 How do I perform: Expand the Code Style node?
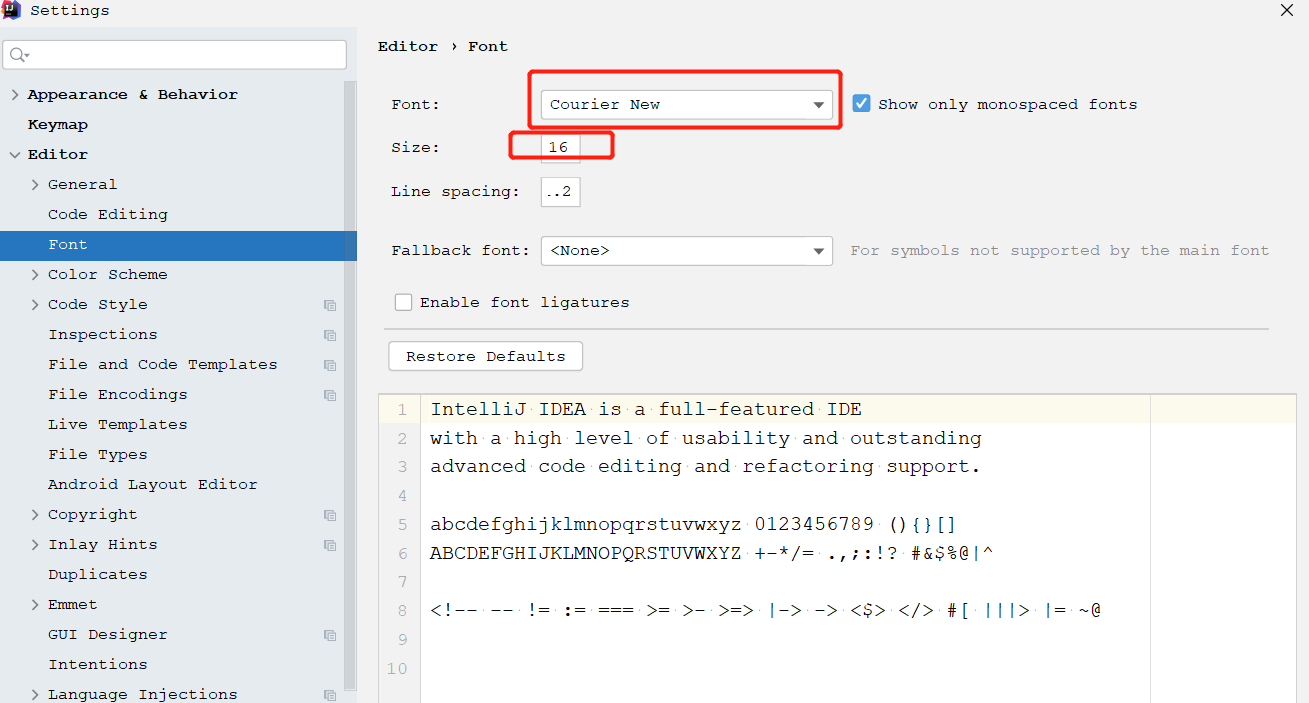(35, 305)
